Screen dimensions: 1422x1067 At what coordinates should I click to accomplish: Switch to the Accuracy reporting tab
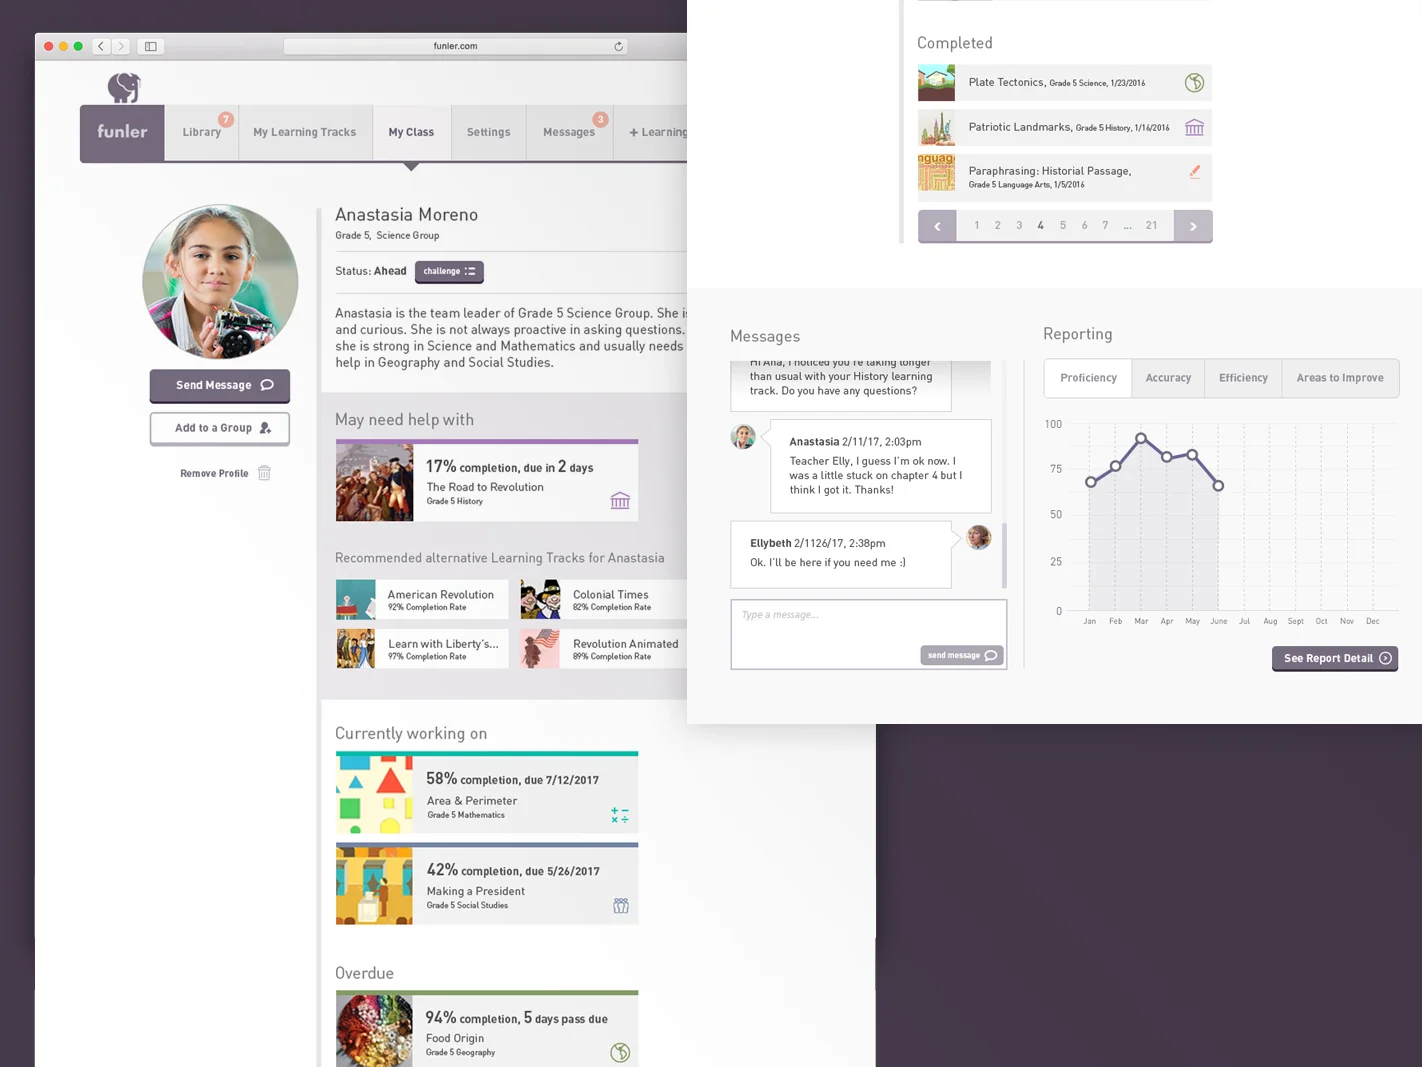[x=1168, y=378]
